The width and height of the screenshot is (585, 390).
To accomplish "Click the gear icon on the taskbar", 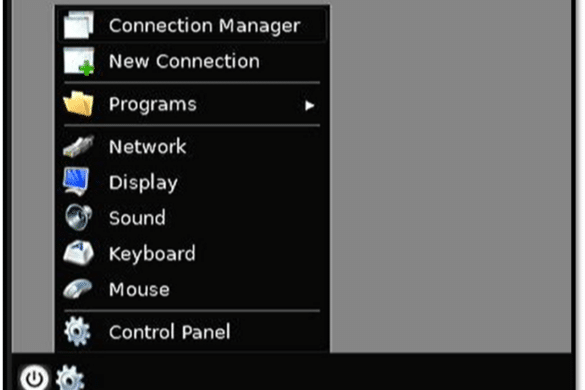I will pos(70,378).
